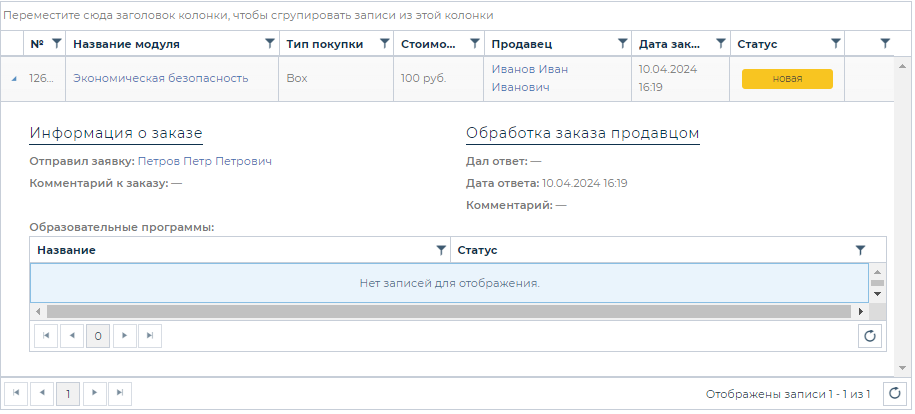The width and height of the screenshot is (915, 414).
Task: Open filter for Дата заказа column
Action: pos(720,44)
